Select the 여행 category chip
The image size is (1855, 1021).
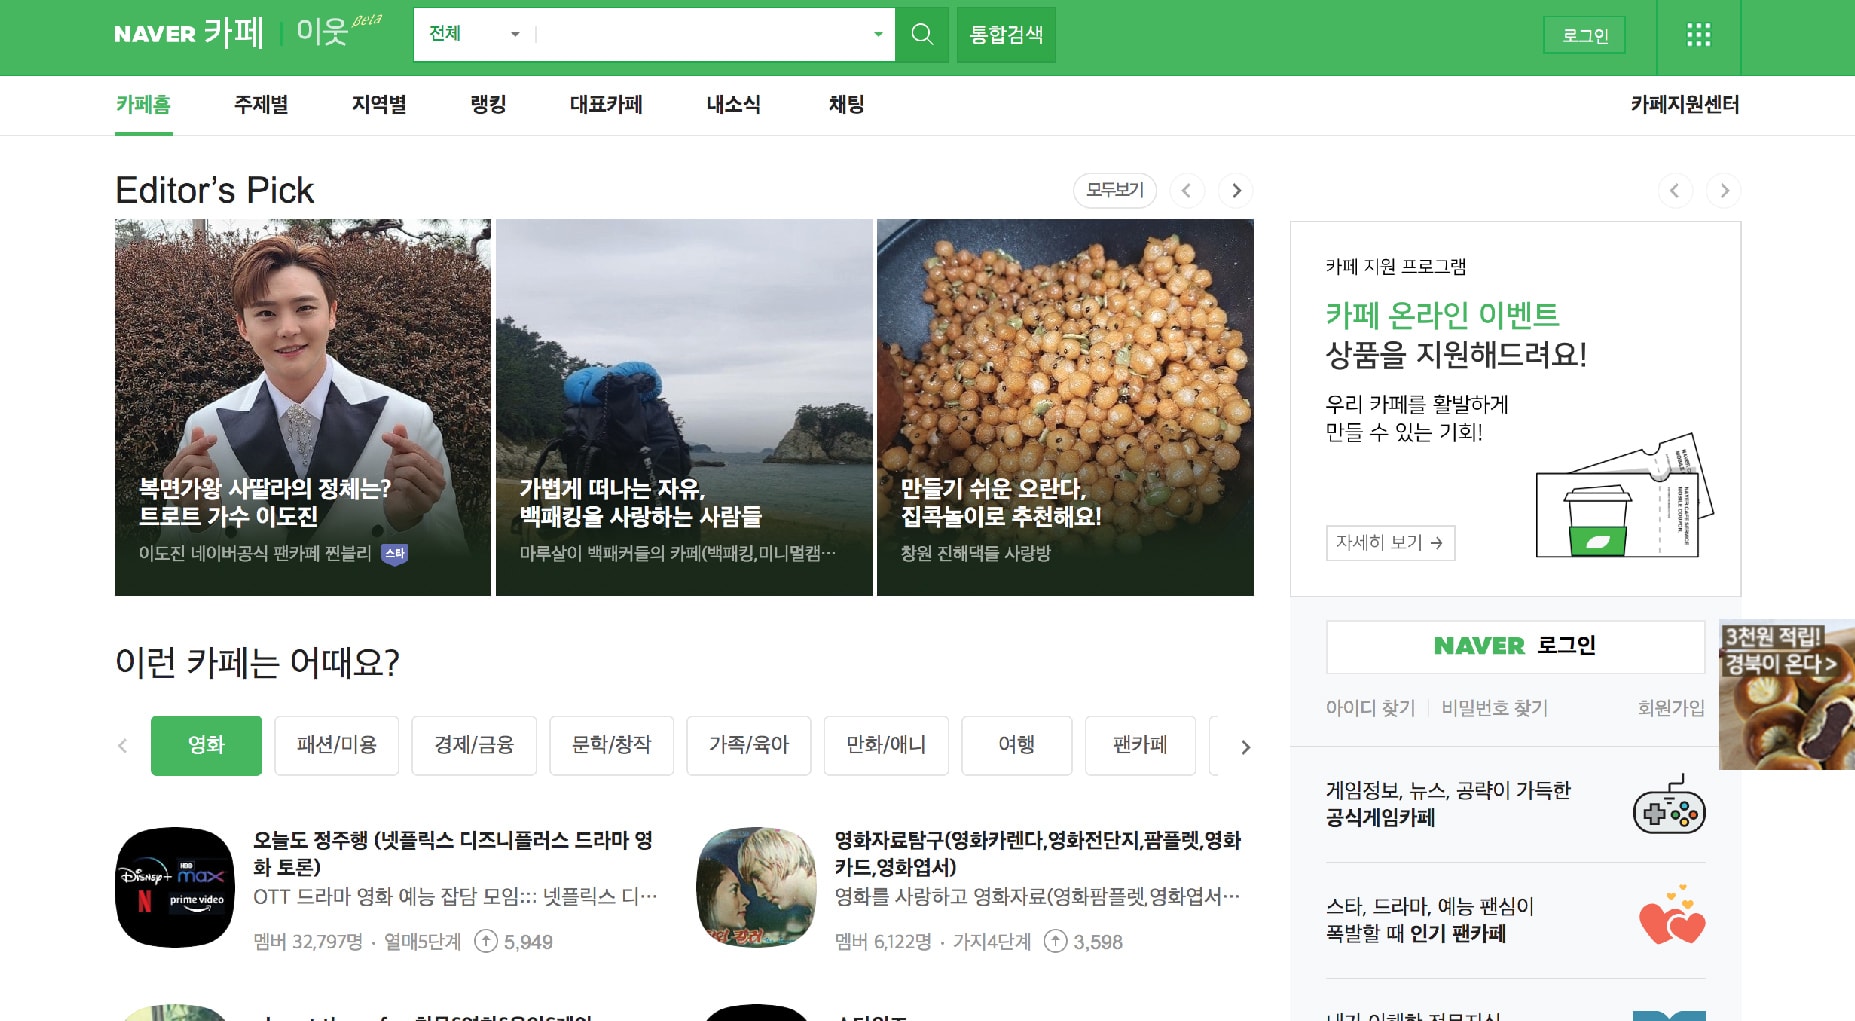[x=1017, y=745]
